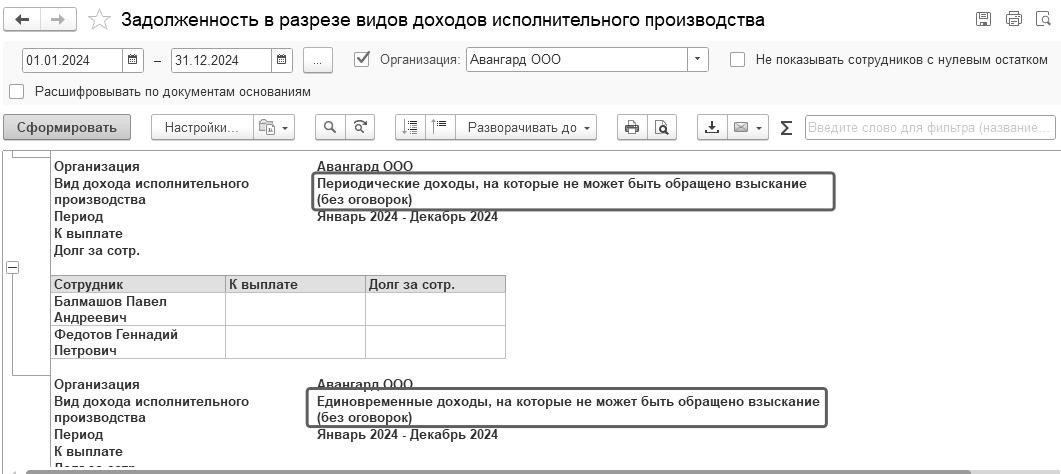Open calendar for start date 01.01.2024

(133, 60)
